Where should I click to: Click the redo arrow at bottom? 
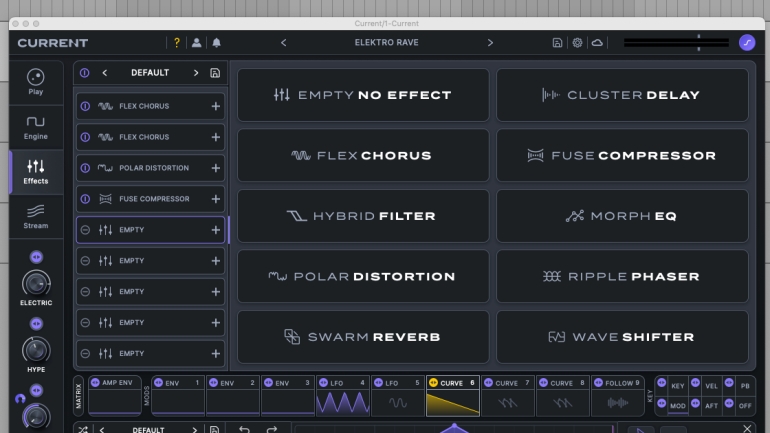click(272, 430)
